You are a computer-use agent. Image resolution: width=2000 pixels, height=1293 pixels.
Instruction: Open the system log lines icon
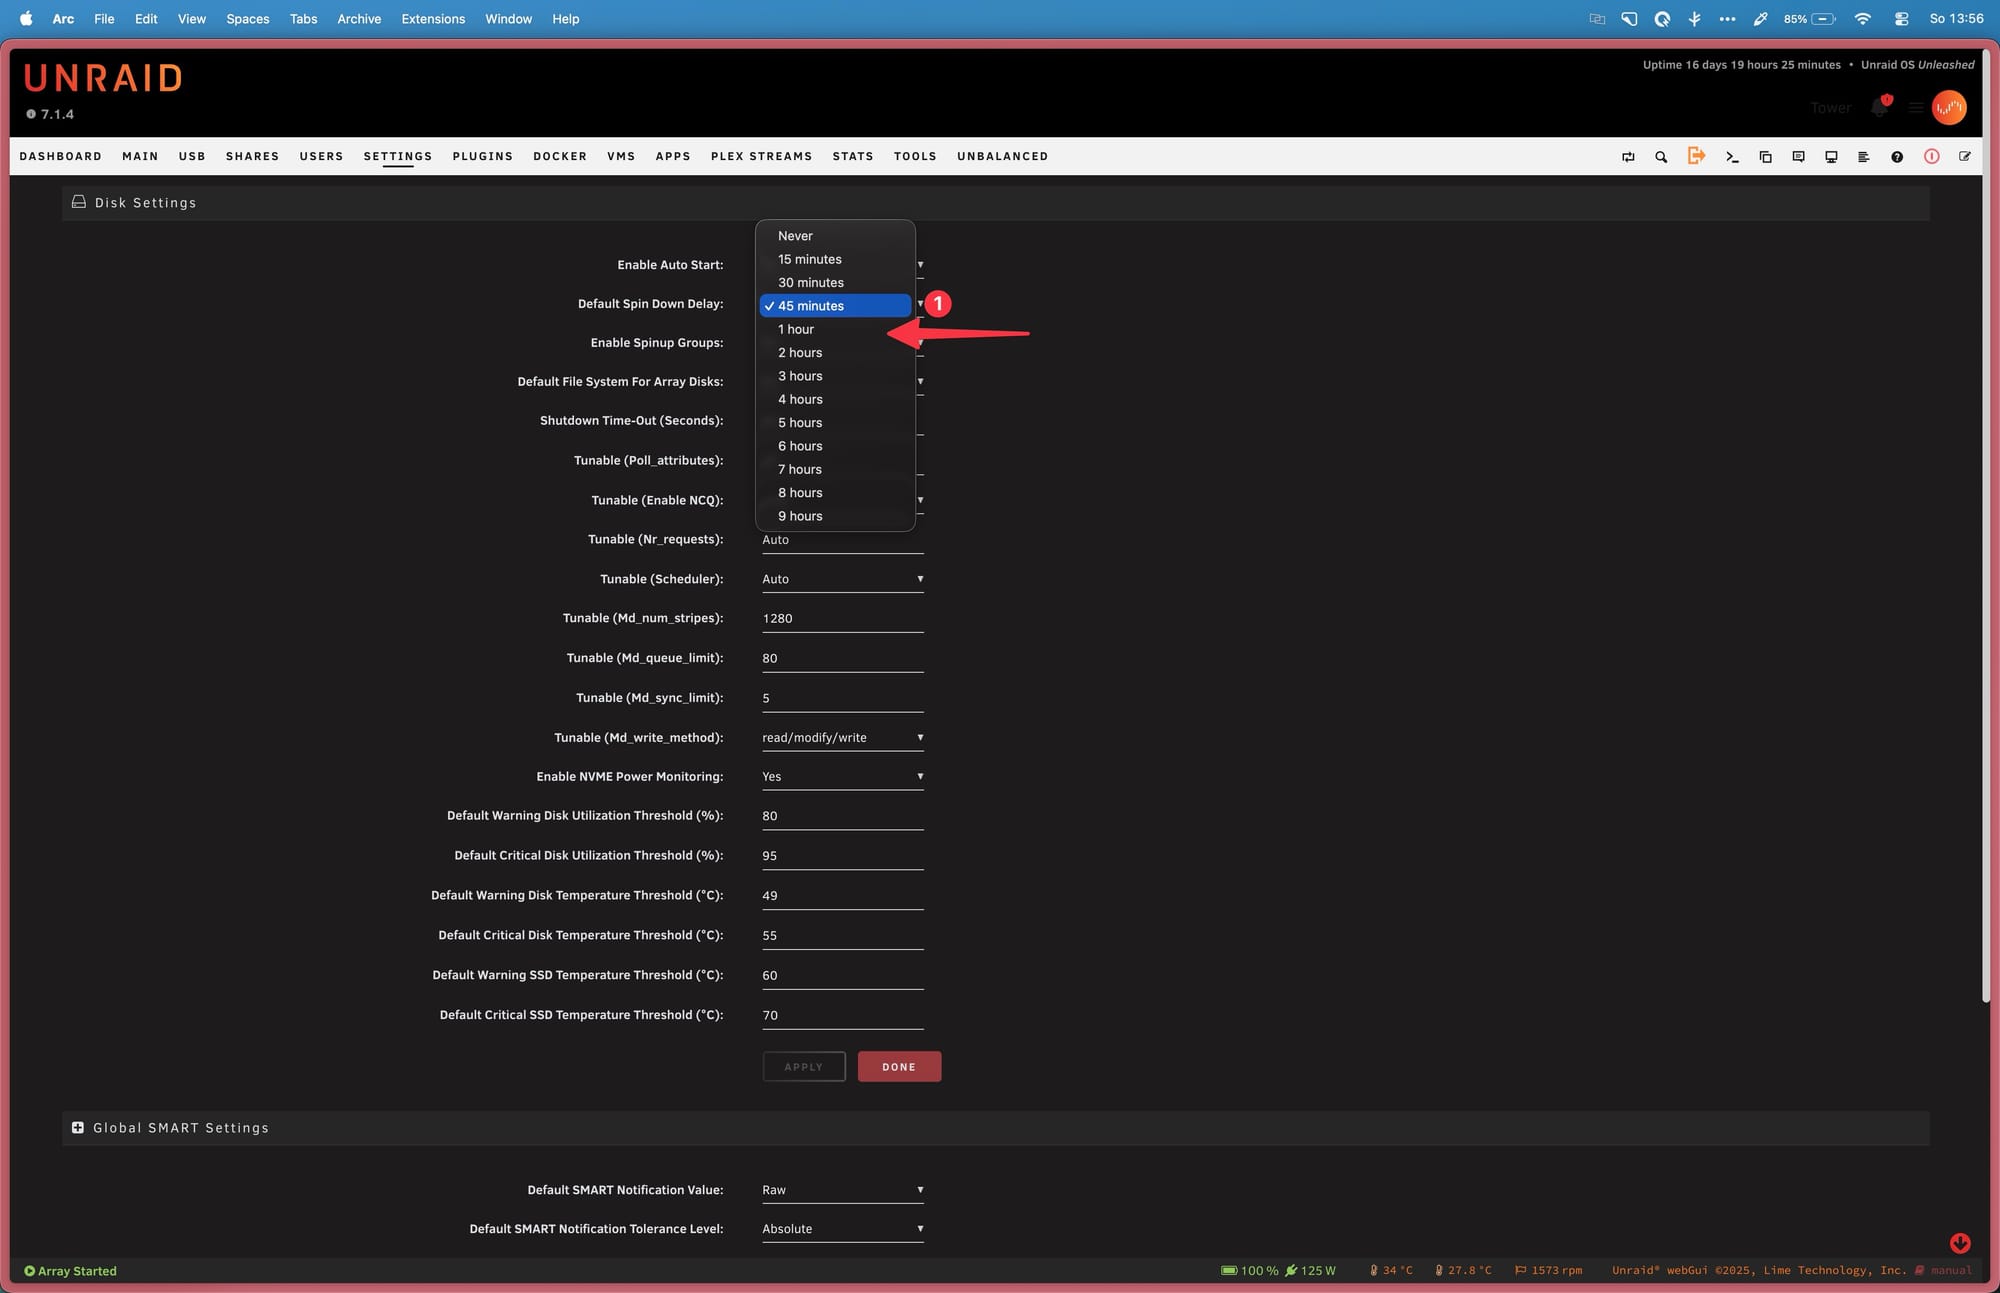pos(1864,157)
